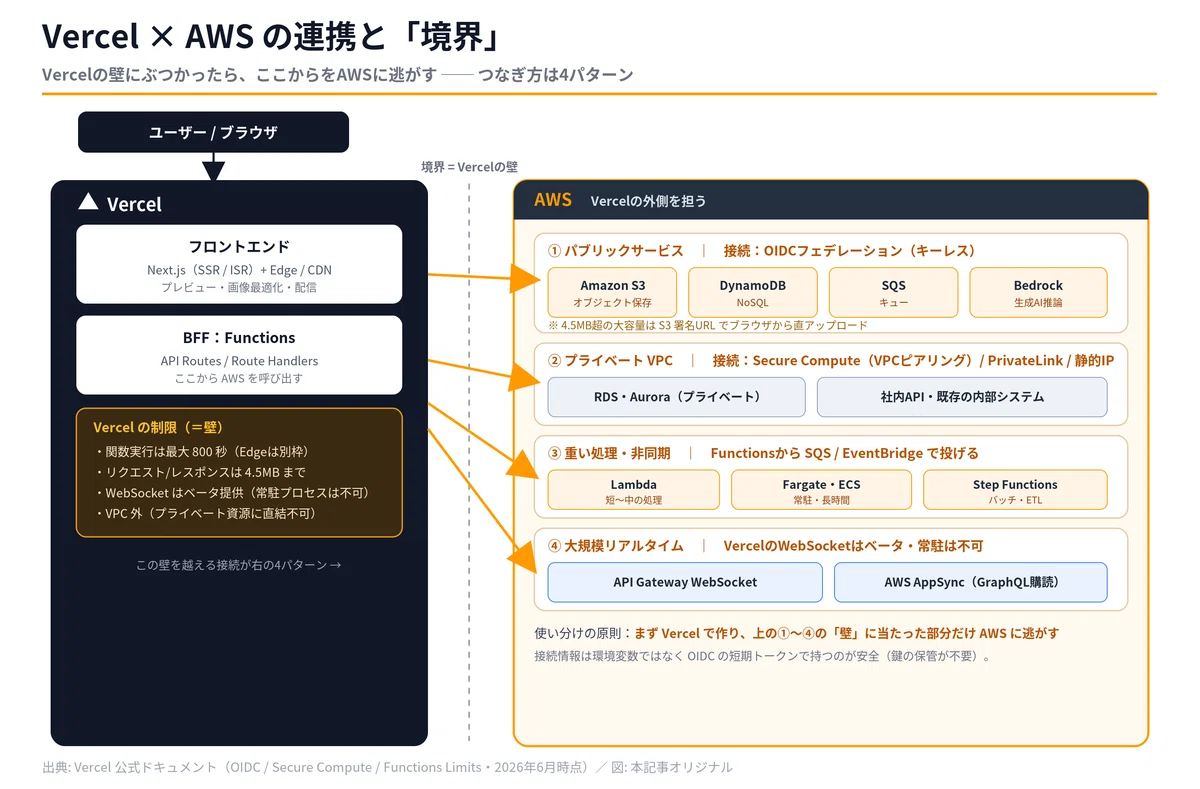Click ここから AWS を呼び出す text

(239, 378)
